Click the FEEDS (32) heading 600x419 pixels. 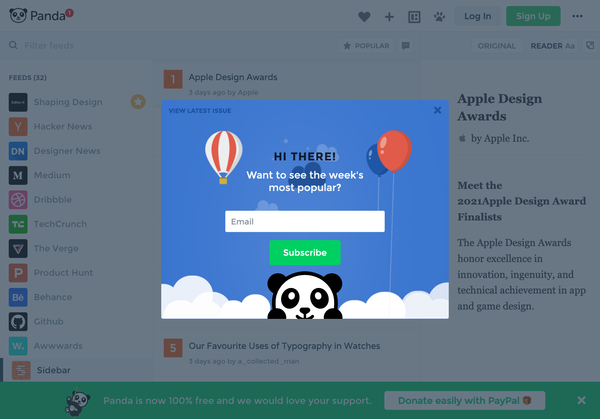(28, 78)
